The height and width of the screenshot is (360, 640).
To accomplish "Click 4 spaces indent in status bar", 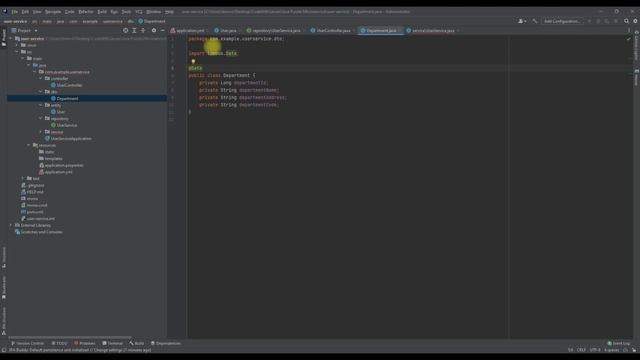I will click(x=611, y=350).
